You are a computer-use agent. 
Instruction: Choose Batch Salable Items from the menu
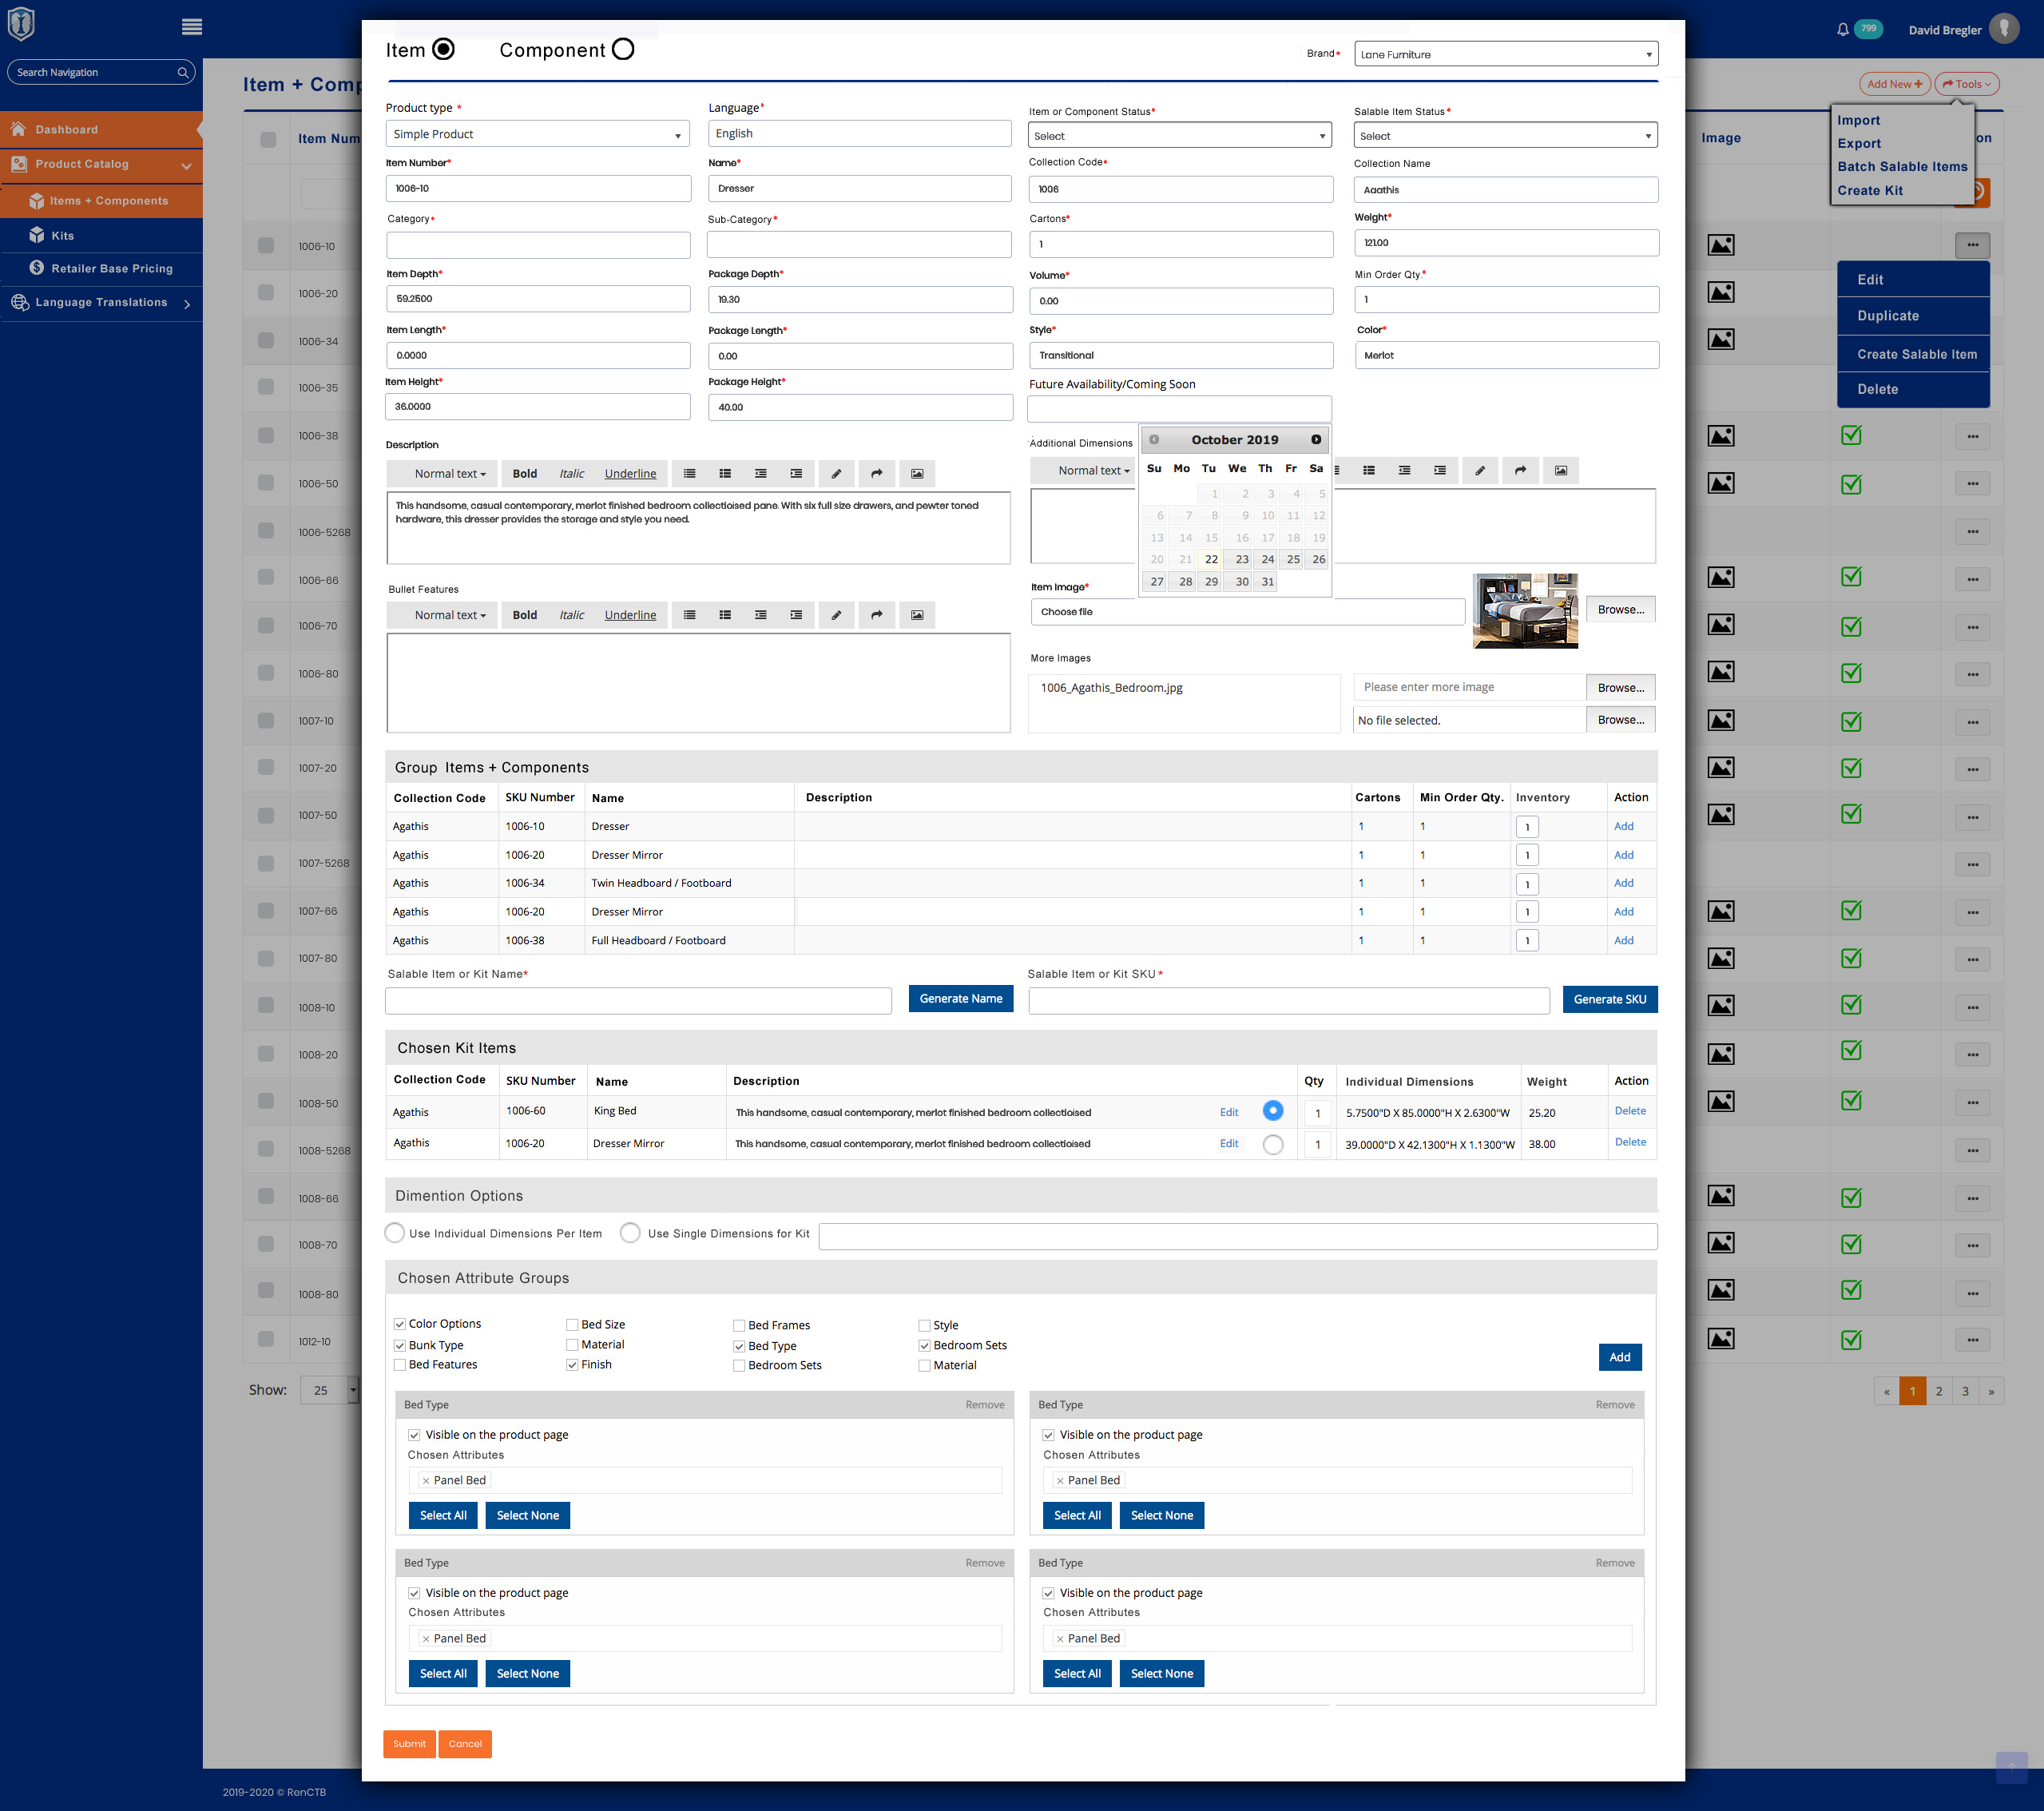tap(1902, 167)
